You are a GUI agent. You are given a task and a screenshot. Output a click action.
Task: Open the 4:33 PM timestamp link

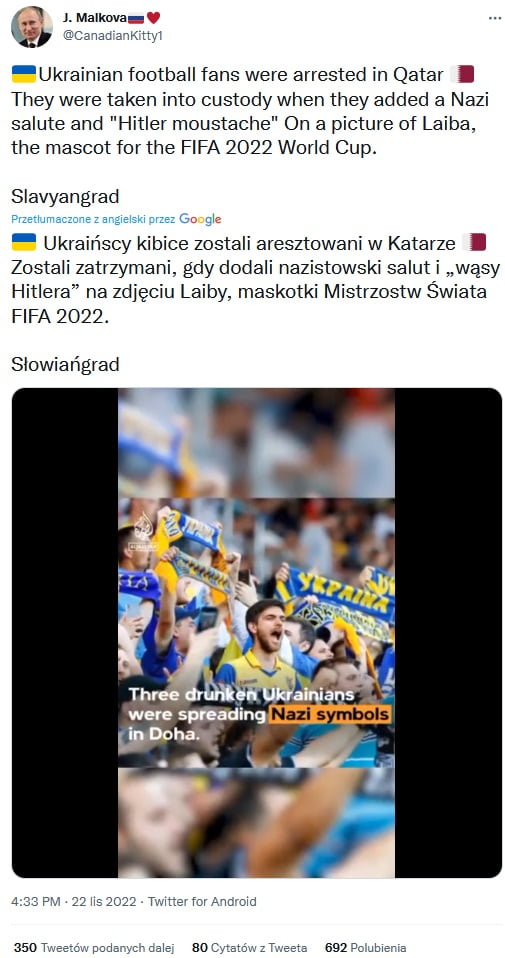[x=32, y=901]
